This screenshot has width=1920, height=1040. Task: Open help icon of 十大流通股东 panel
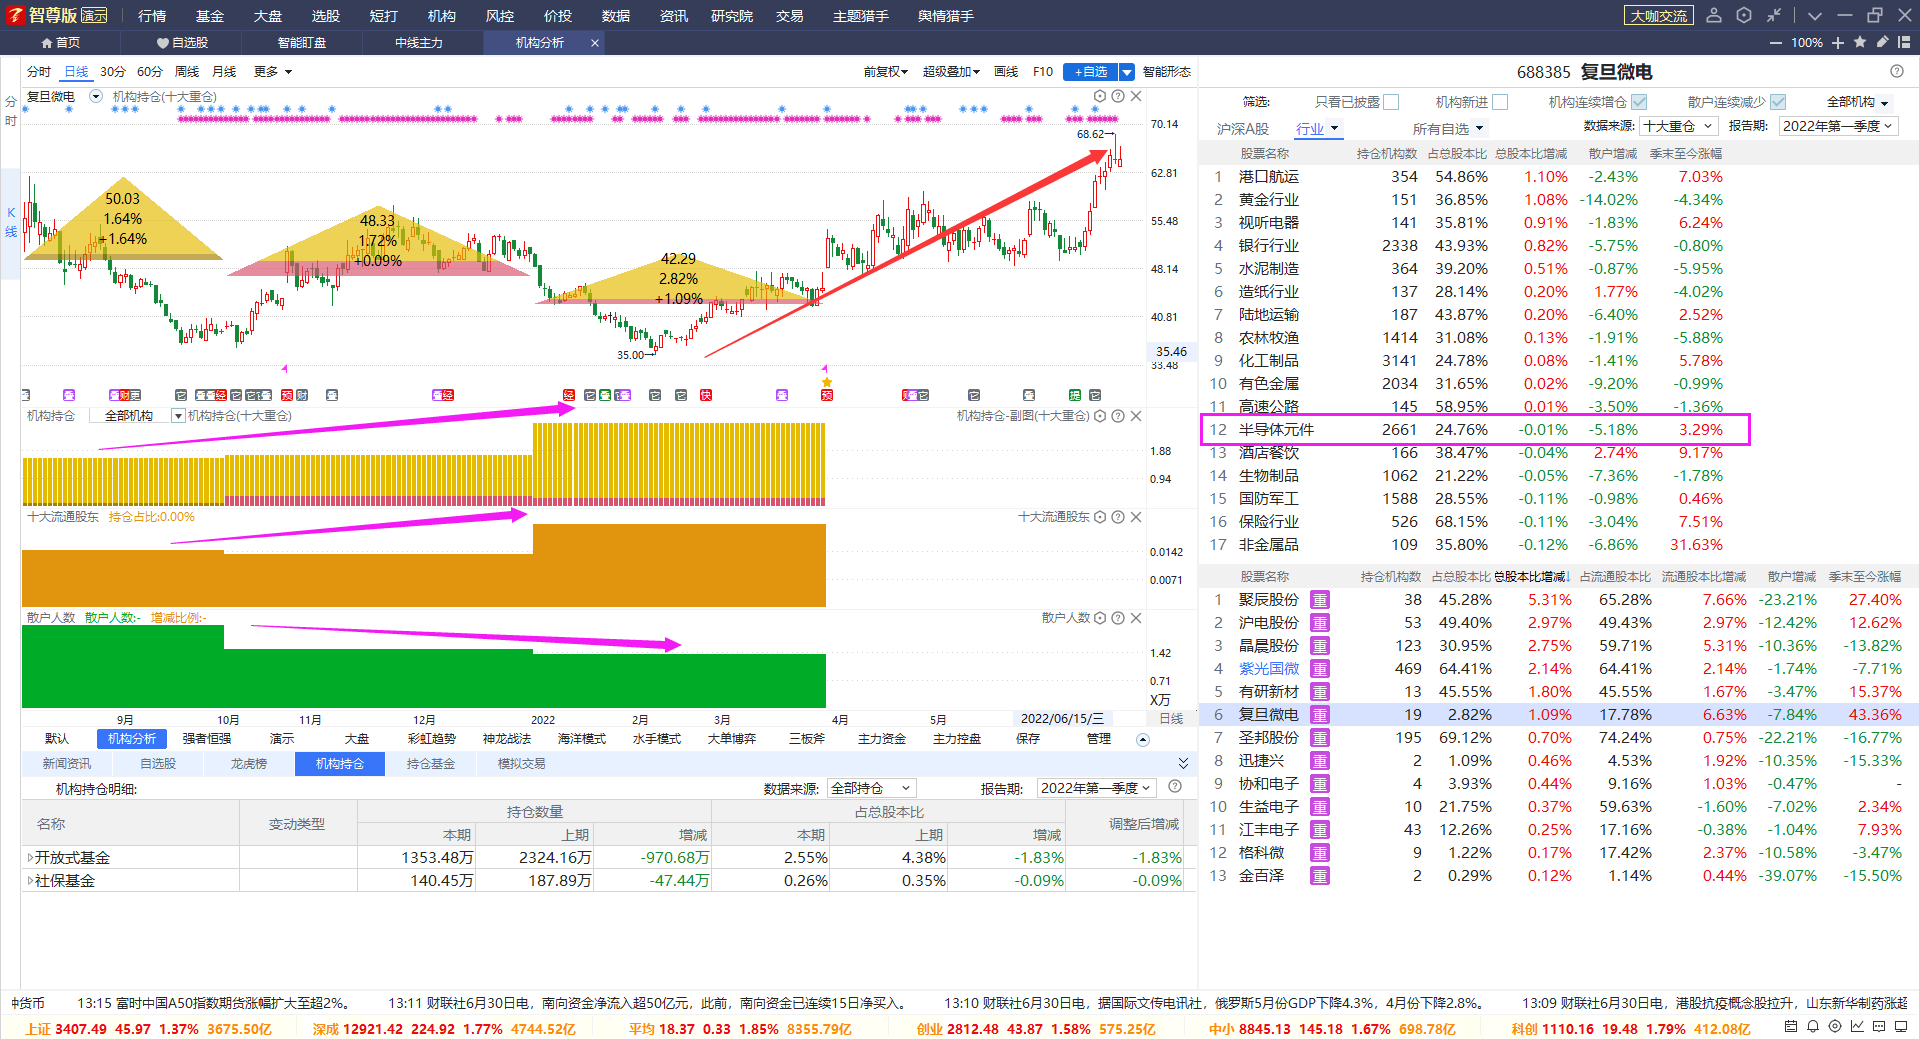pos(1118,517)
